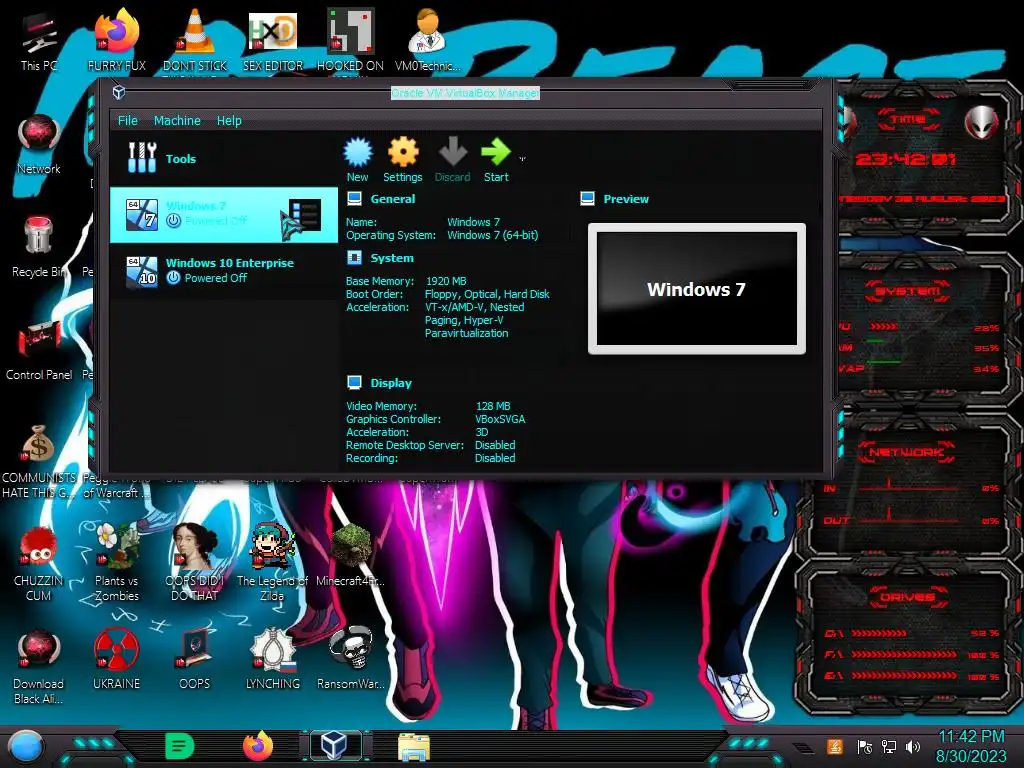Click the This PC desktop icon
The image size is (1024, 768).
coord(39,40)
